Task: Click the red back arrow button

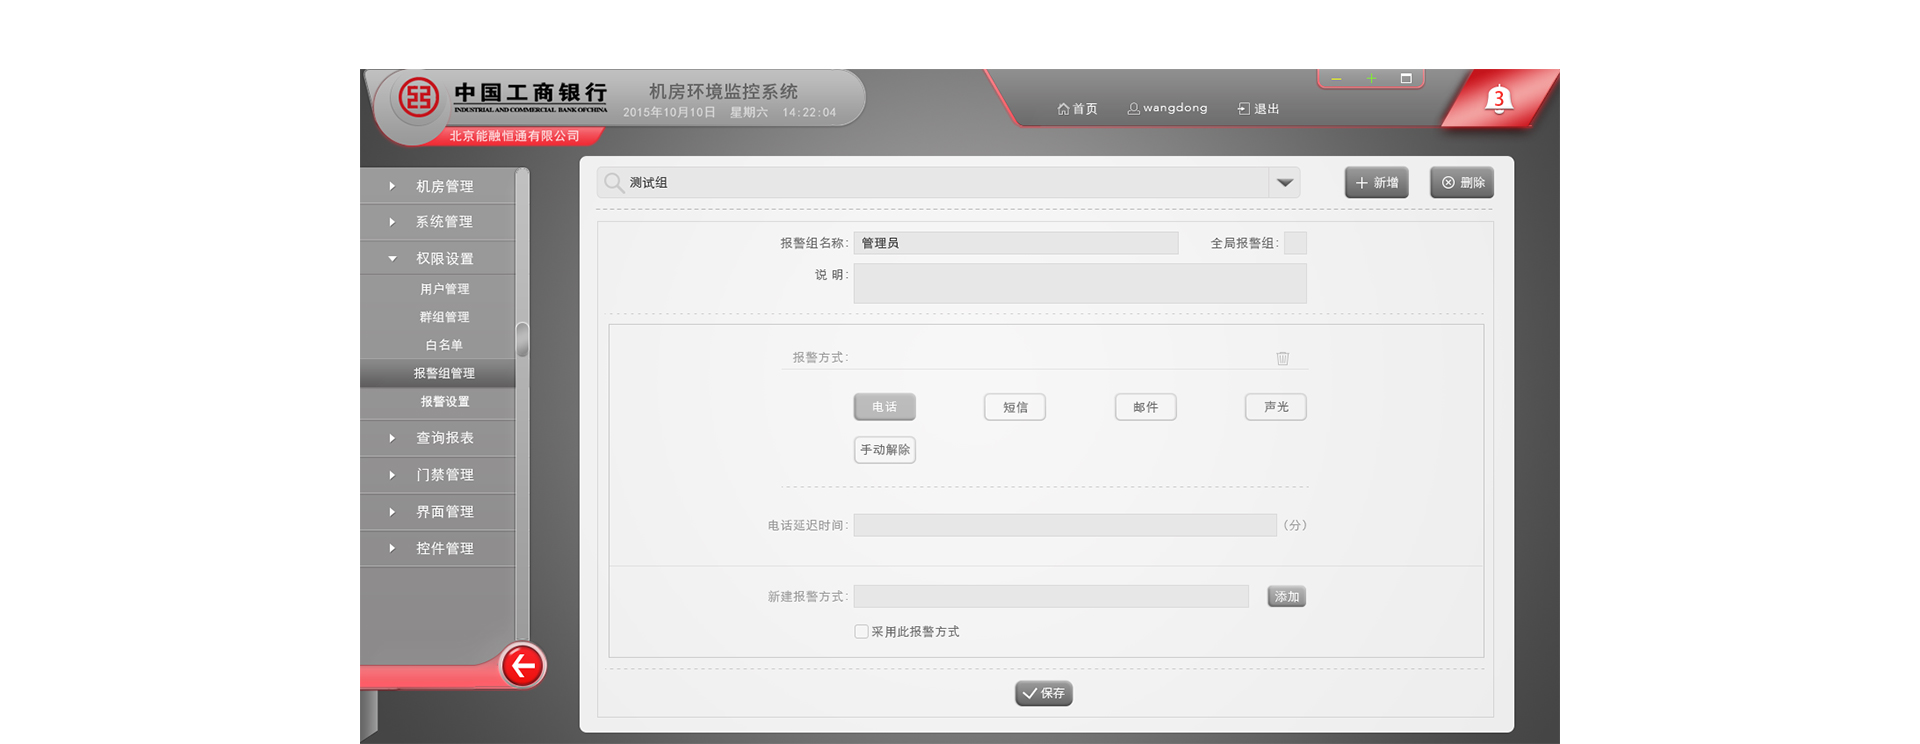Action: tap(522, 665)
